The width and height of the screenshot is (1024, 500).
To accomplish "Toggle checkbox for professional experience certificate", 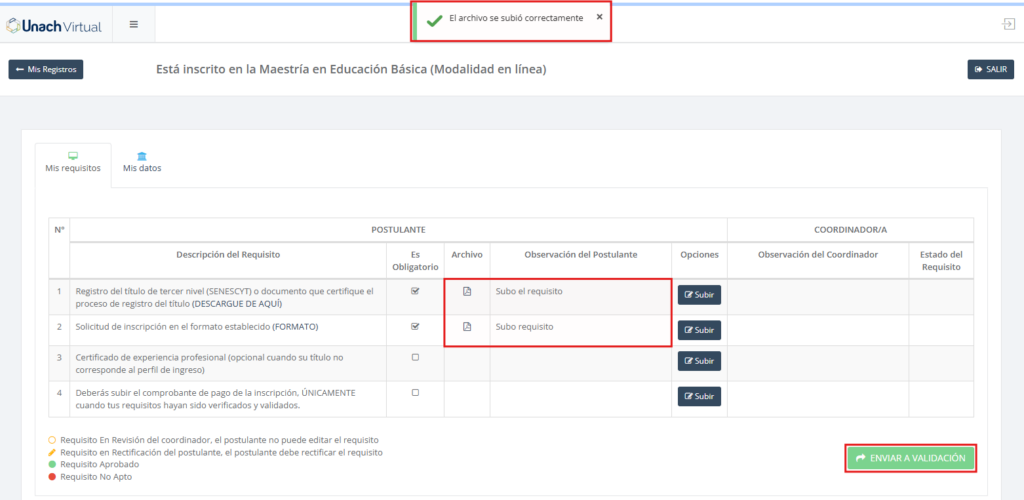I will (x=415, y=357).
